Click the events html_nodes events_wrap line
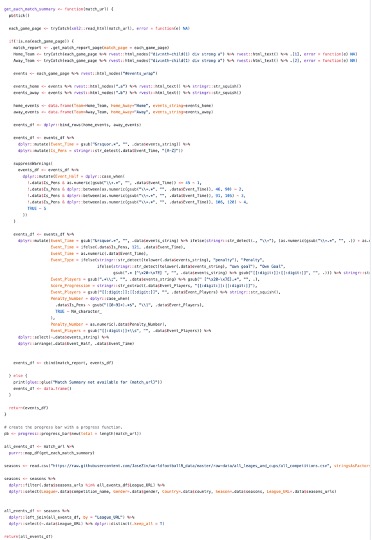This screenshot has height=540, width=372. [x=85, y=73]
